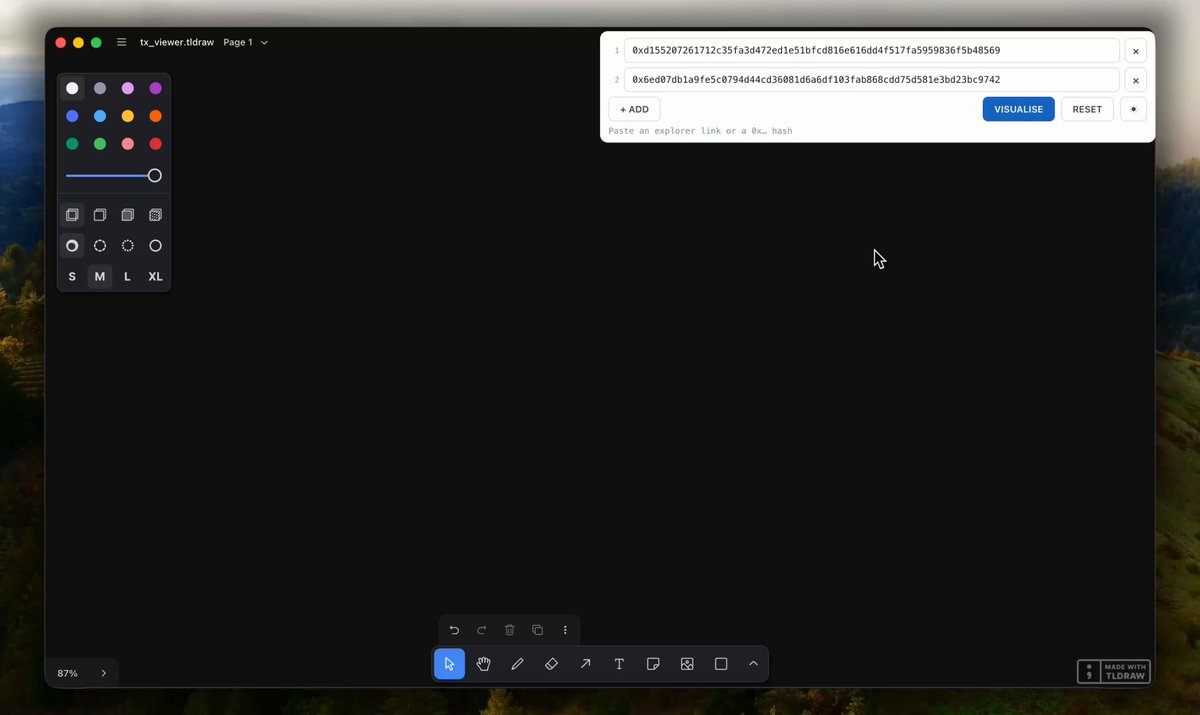
Task: Pick the light blue color swatch
Action: click(100, 116)
